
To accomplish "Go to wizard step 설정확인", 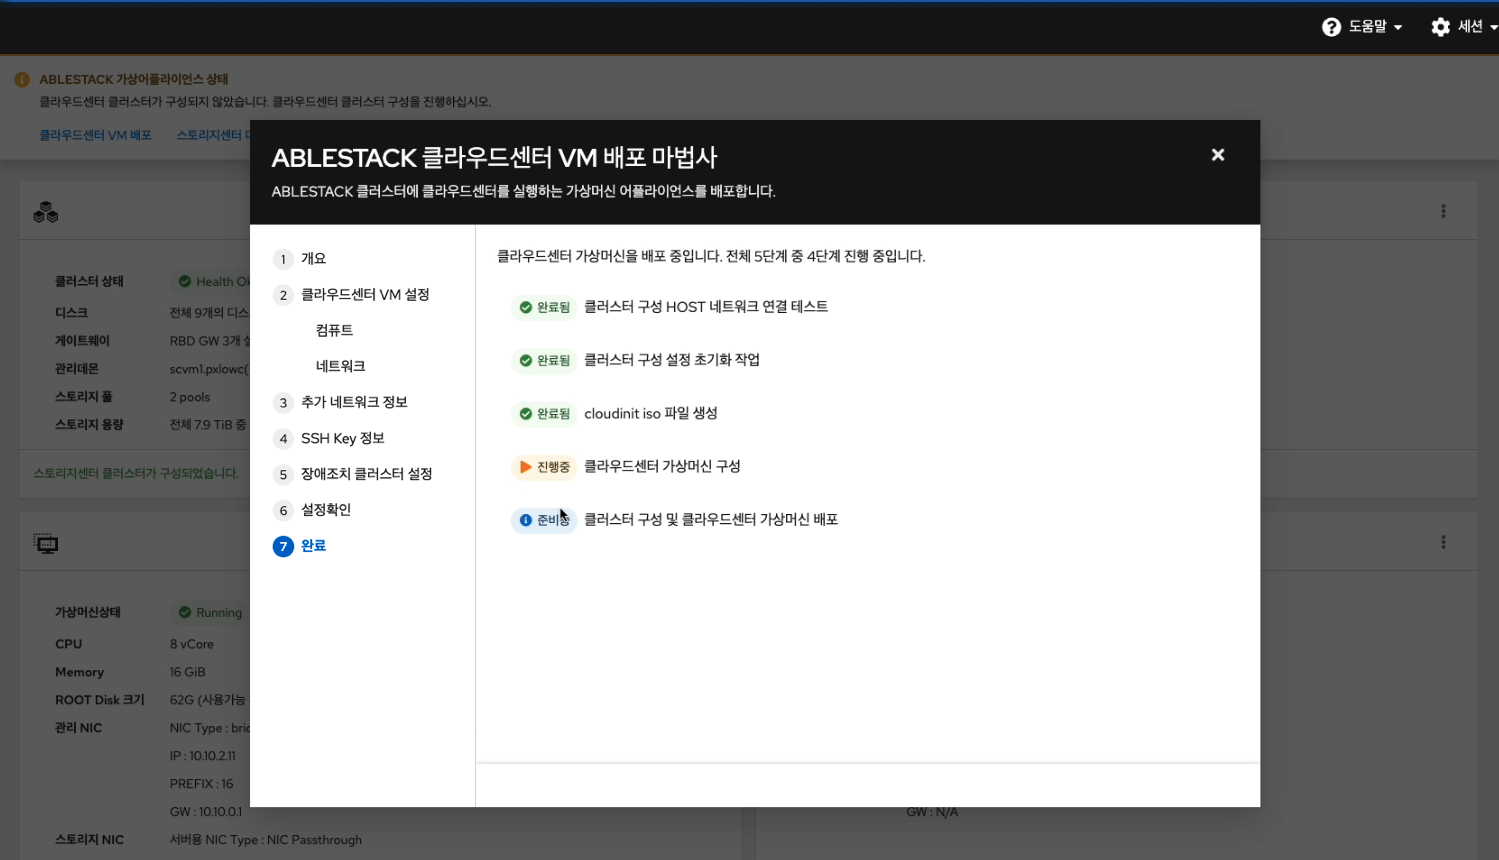I will 312,510.
